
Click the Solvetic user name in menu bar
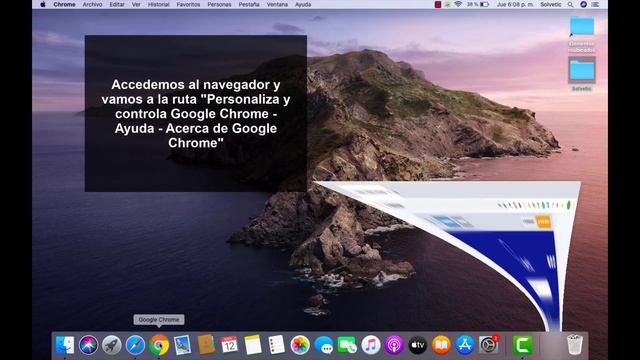point(551,4)
